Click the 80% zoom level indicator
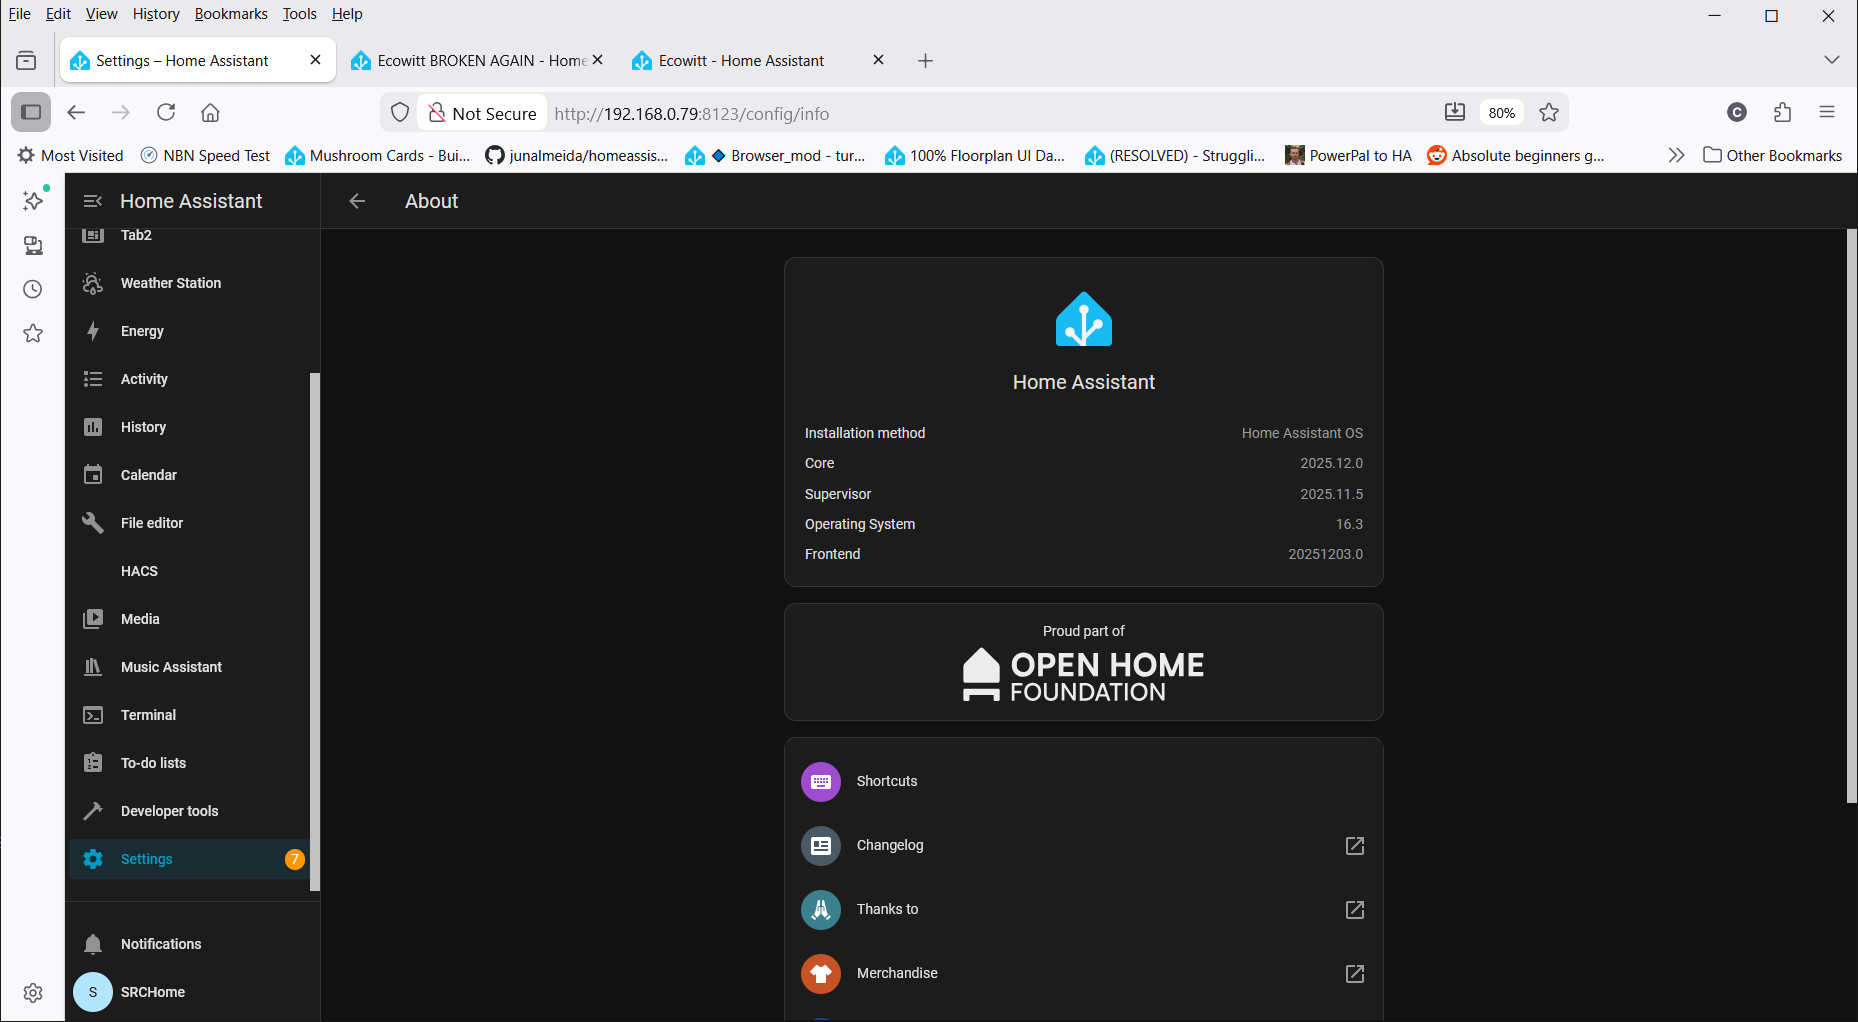Screen dimensions: 1858x1022 point(1501,113)
